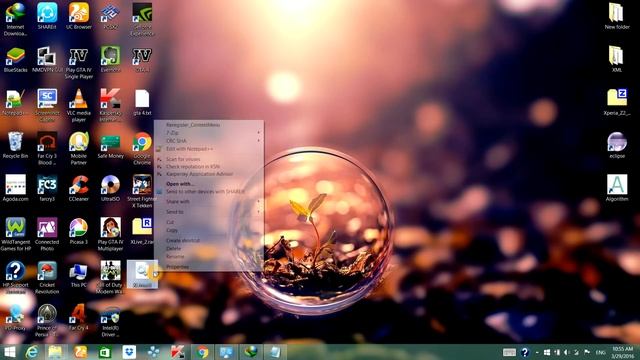The image size is (640, 360).
Task: Select the farcry3 desktop icon
Action: click(47, 188)
